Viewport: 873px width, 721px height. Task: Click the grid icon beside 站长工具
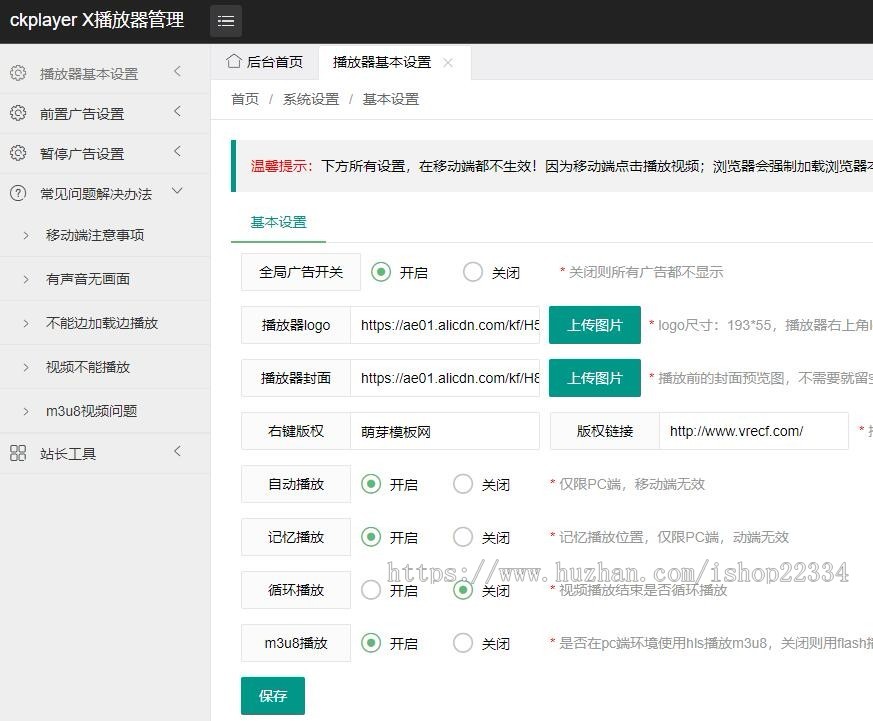(x=17, y=452)
